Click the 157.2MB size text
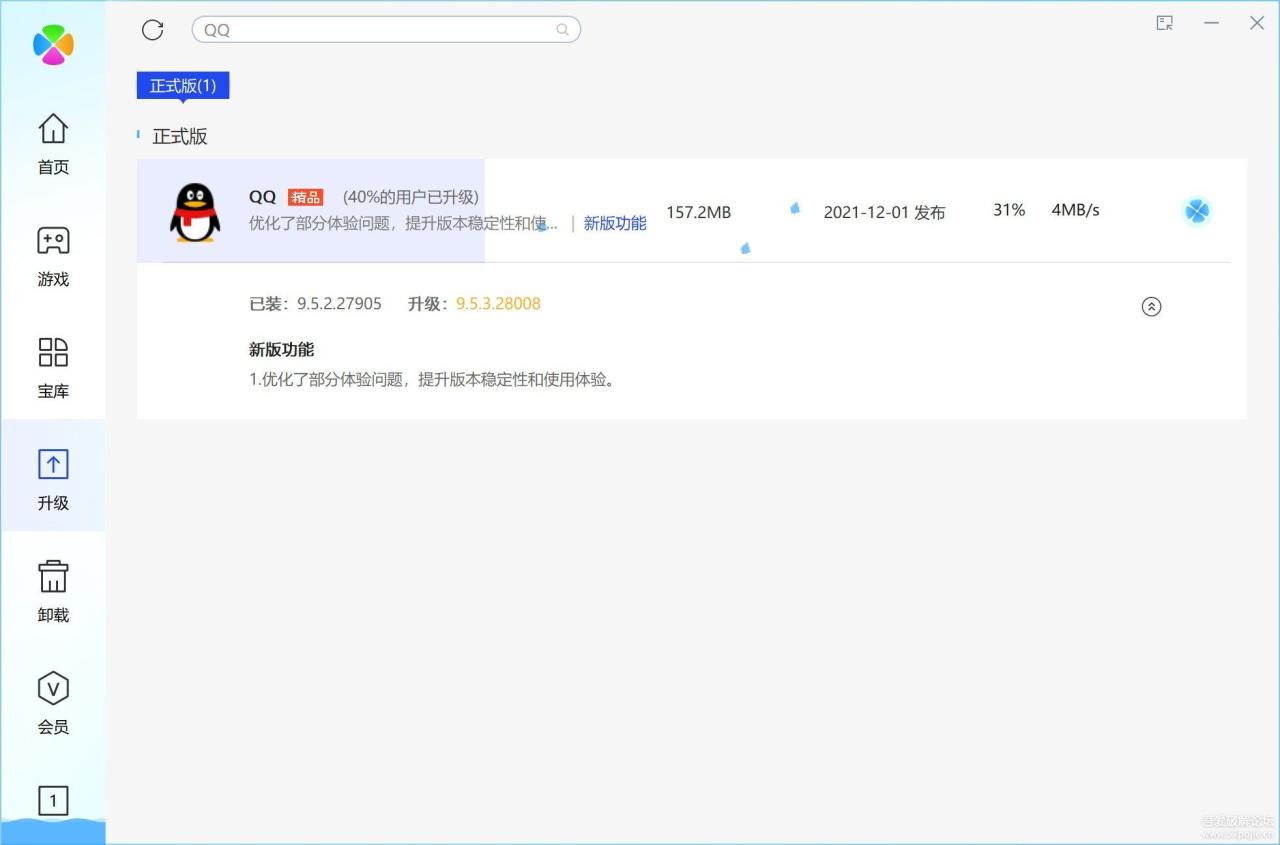Image resolution: width=1280 pixels, height=845 pixels. click(698, 212)
